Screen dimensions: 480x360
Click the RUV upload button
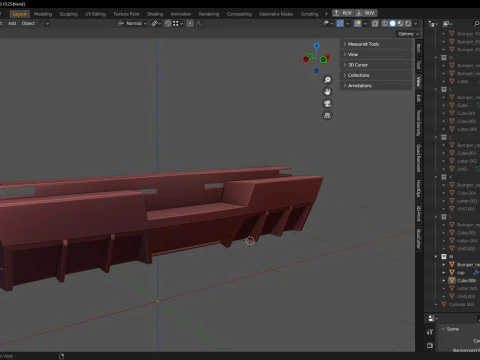(x=343, y=13)
